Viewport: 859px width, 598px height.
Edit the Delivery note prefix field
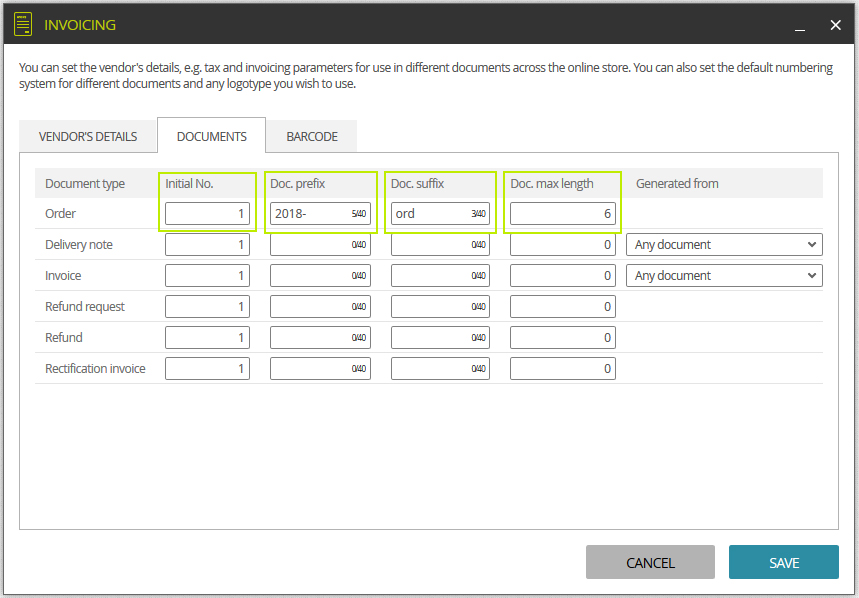[x=318, y=244]
